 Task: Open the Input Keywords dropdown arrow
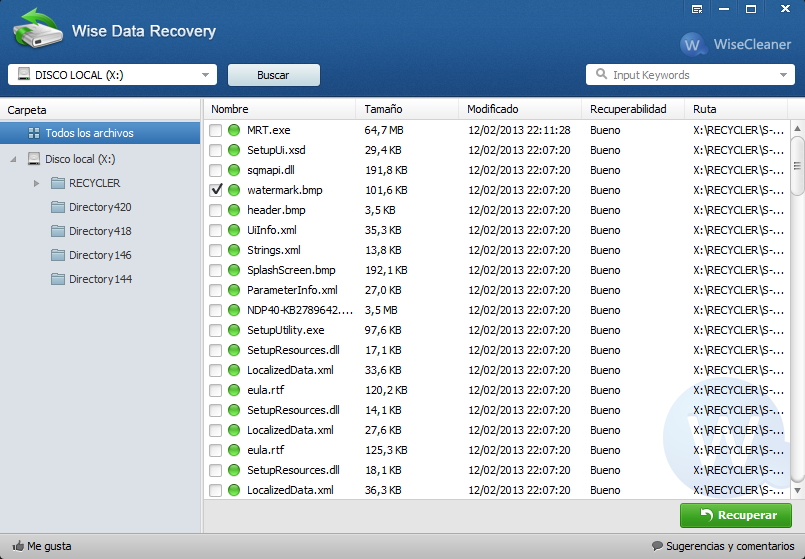point(783,75)
